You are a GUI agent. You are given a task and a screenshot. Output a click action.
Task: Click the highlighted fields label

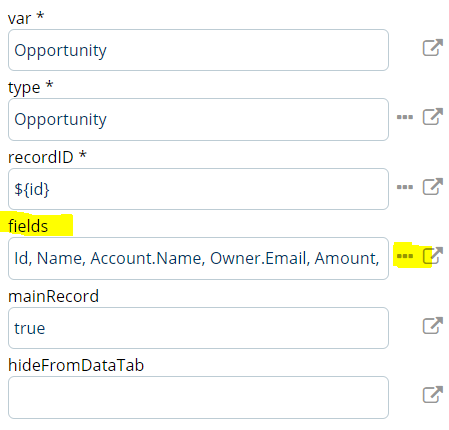click(x=28, y=226)
